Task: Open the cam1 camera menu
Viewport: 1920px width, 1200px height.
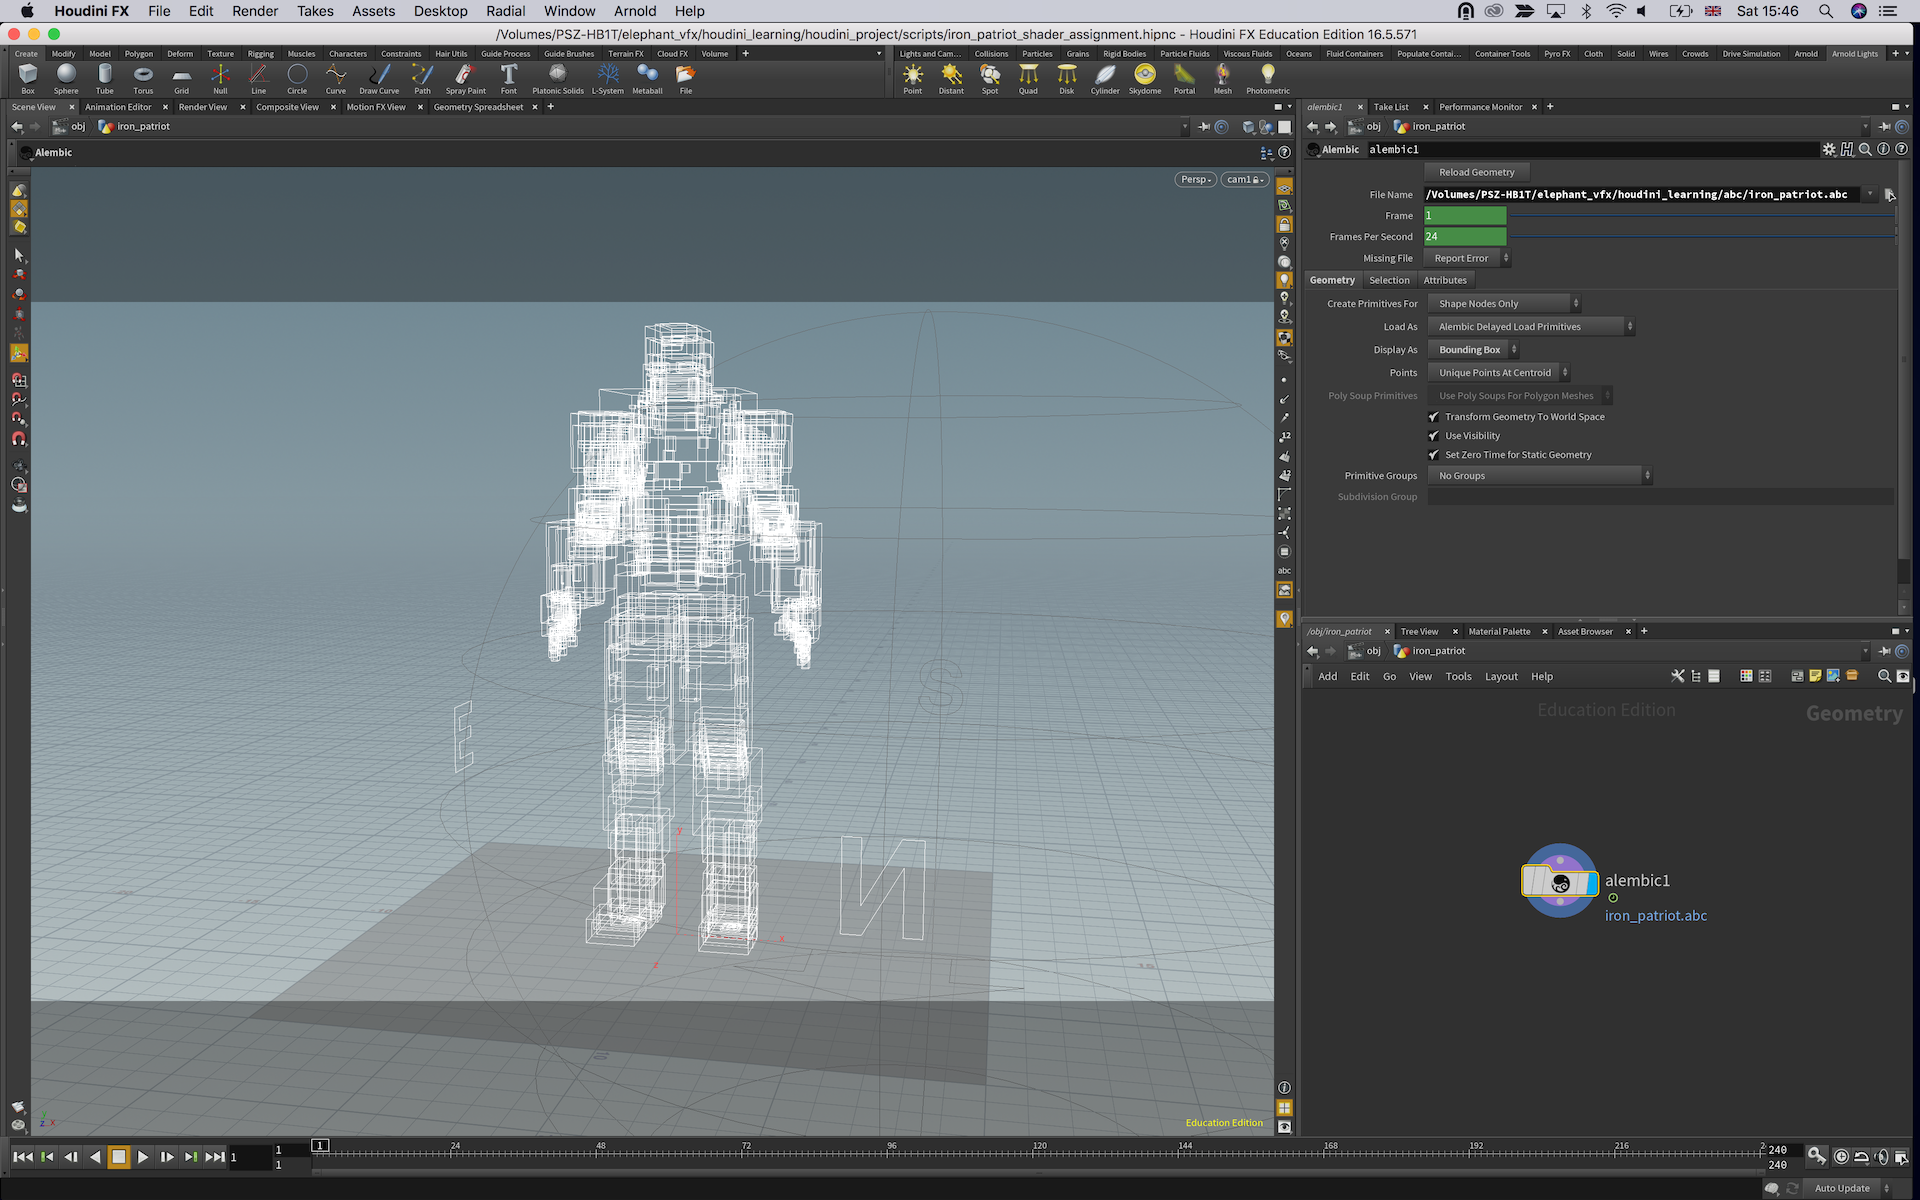Action: coord(1244,180)
